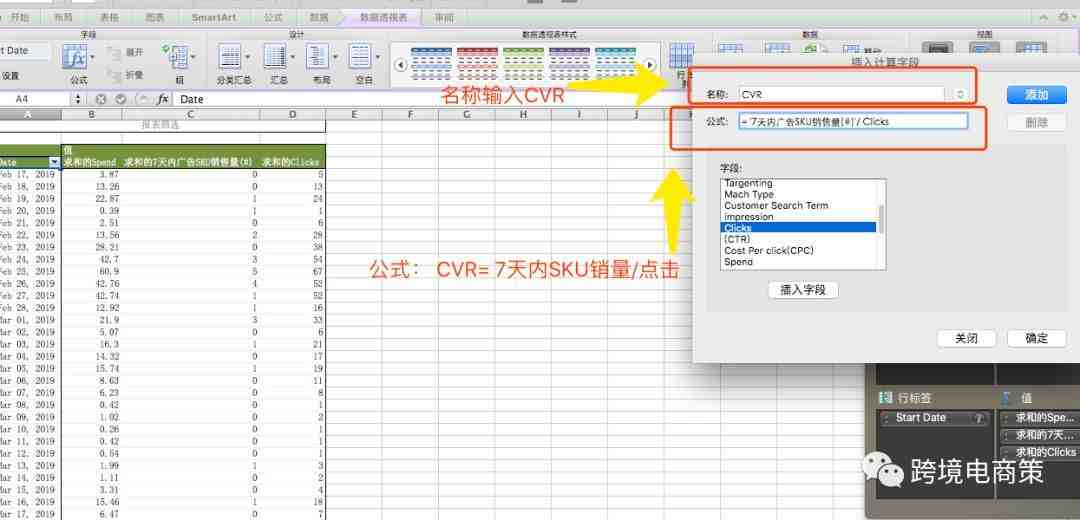Image resolution: width=1080 pixels, height=520 pixels.
Task: Click the 名称 name input field
Action: coord(842,95)
